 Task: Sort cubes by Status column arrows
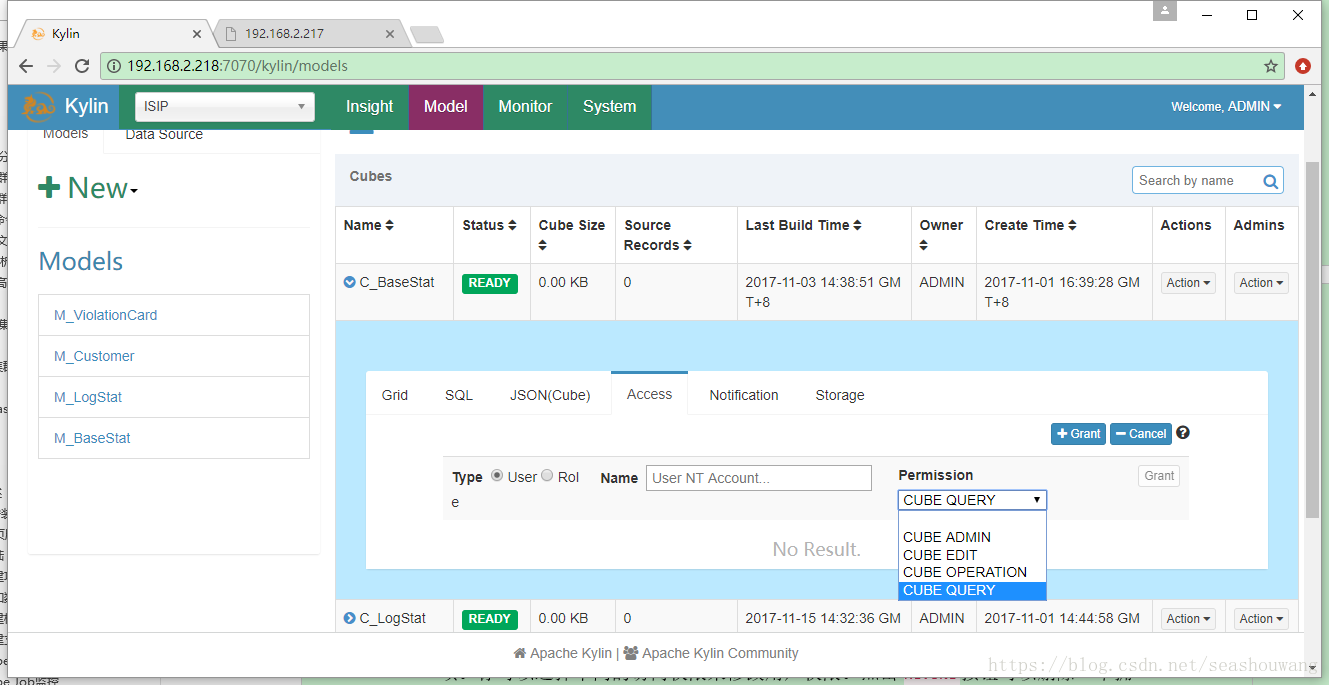coord(512,226)
